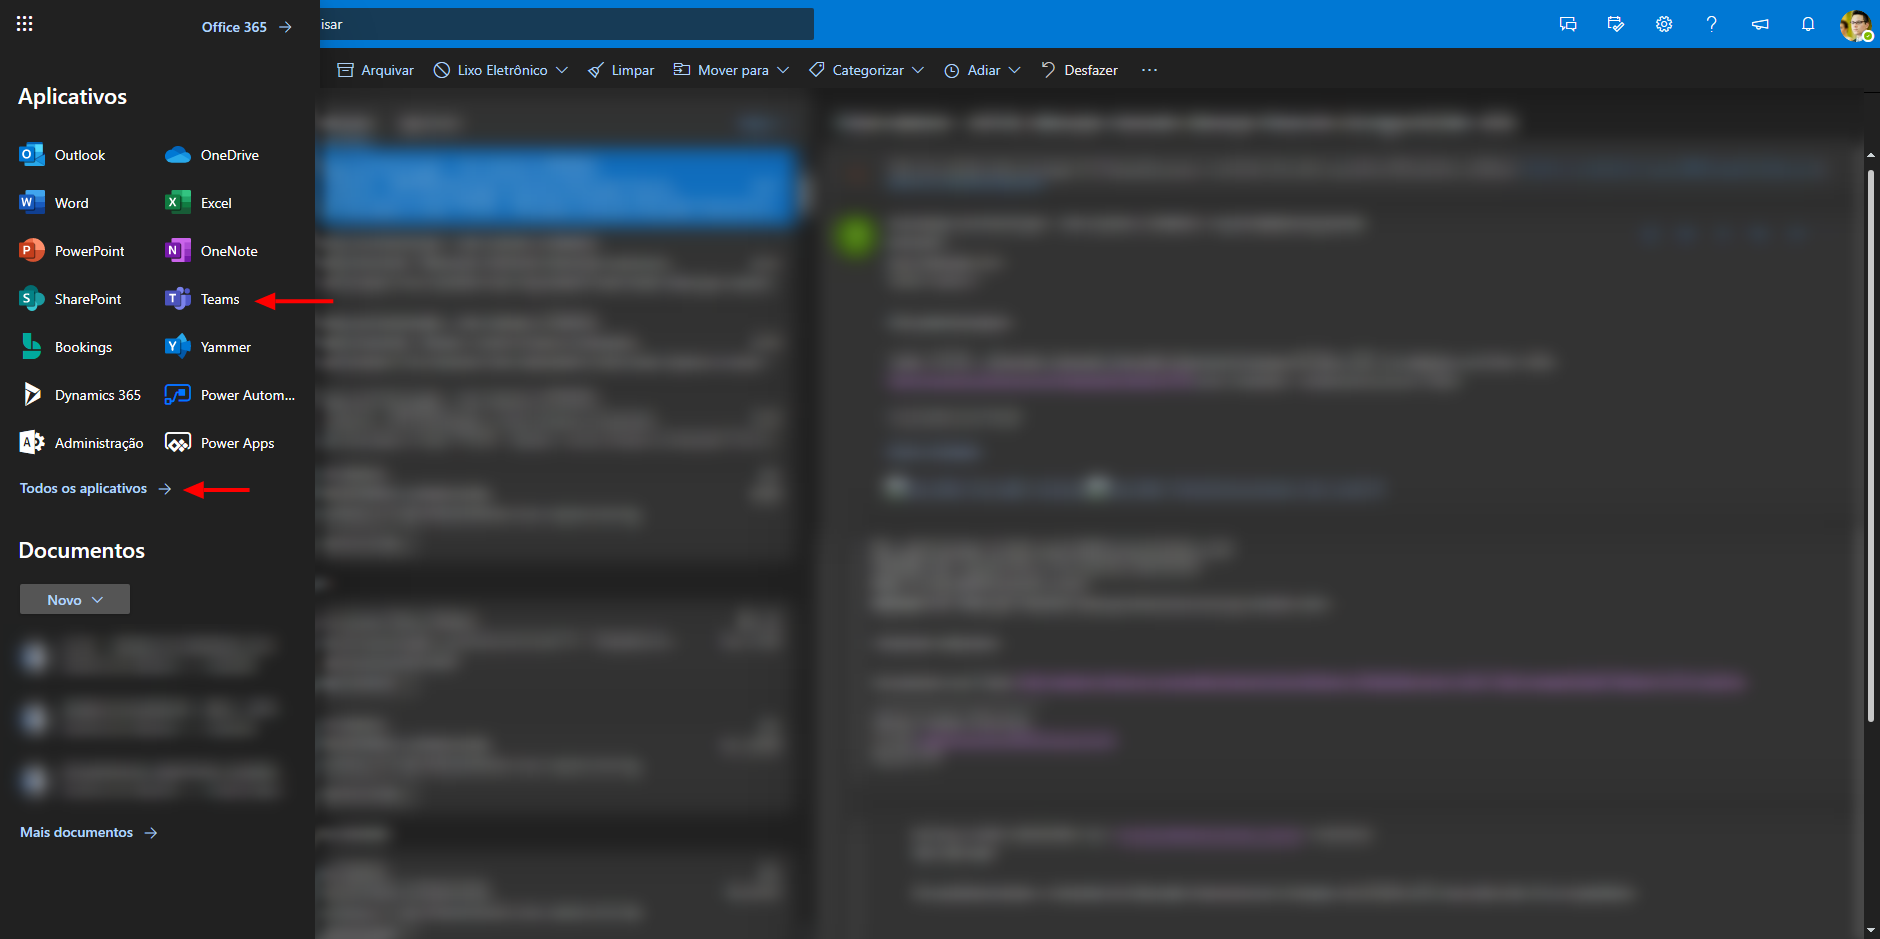Image resolution: width=1880 pixels, height=939 pixels.
Task: Open the My Day calendar-check icon
Action: tap(1616, 24)
